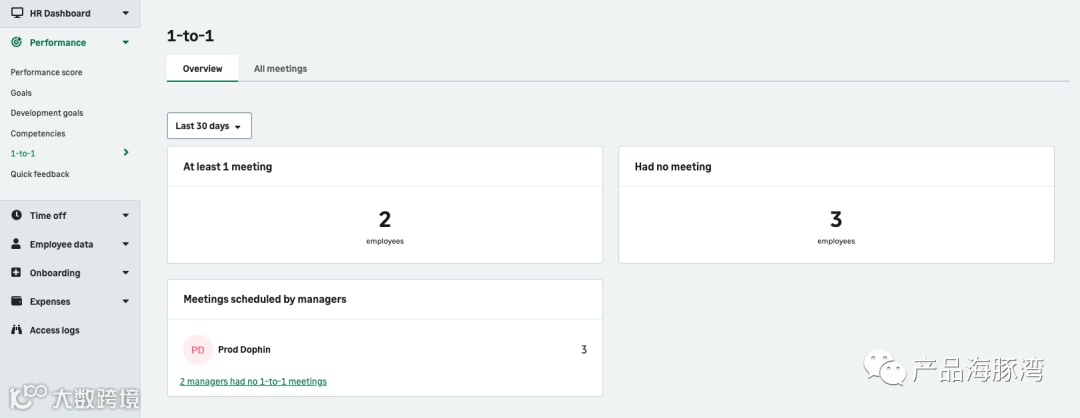Open managers had no 1-to-1 meetings link

(253, 381)
